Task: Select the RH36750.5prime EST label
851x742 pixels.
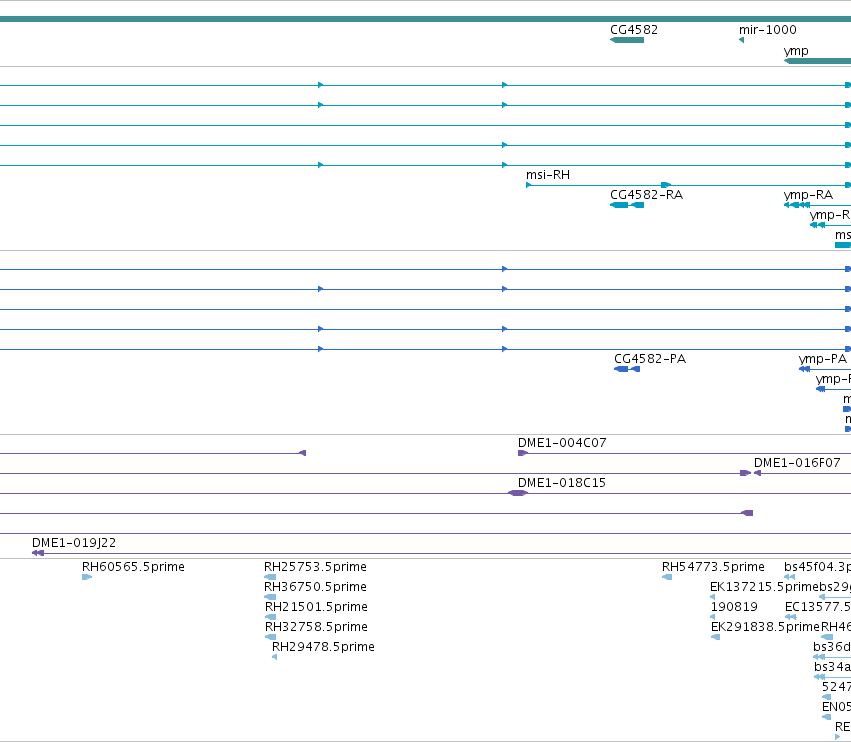Action: pos(315,587)
